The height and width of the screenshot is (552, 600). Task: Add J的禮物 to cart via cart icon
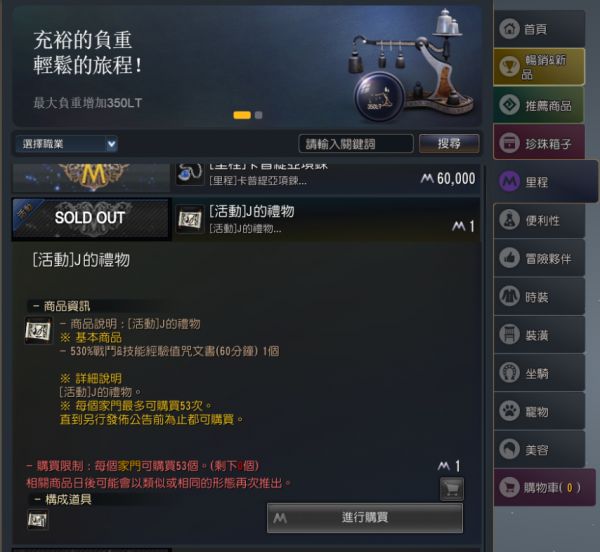pos(452,488)
